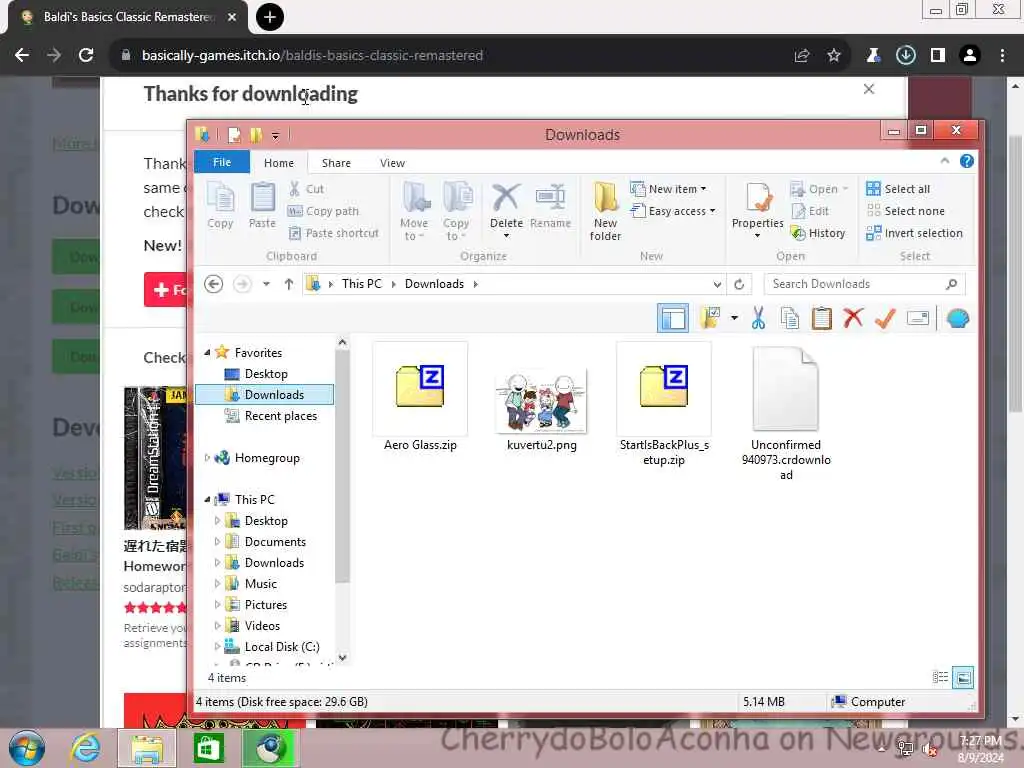Viewport: 1024px width, 768px height.
Task: Click Select all in the ribbon
Action: [898, 189]
